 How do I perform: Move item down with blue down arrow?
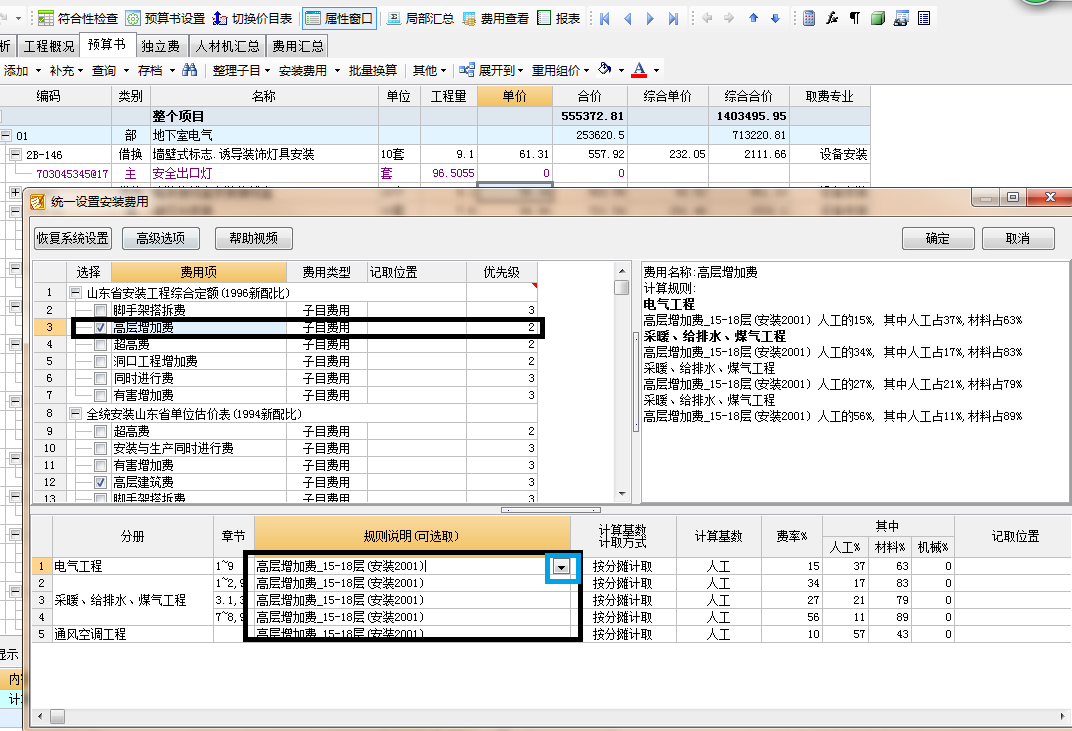point(775,18)
